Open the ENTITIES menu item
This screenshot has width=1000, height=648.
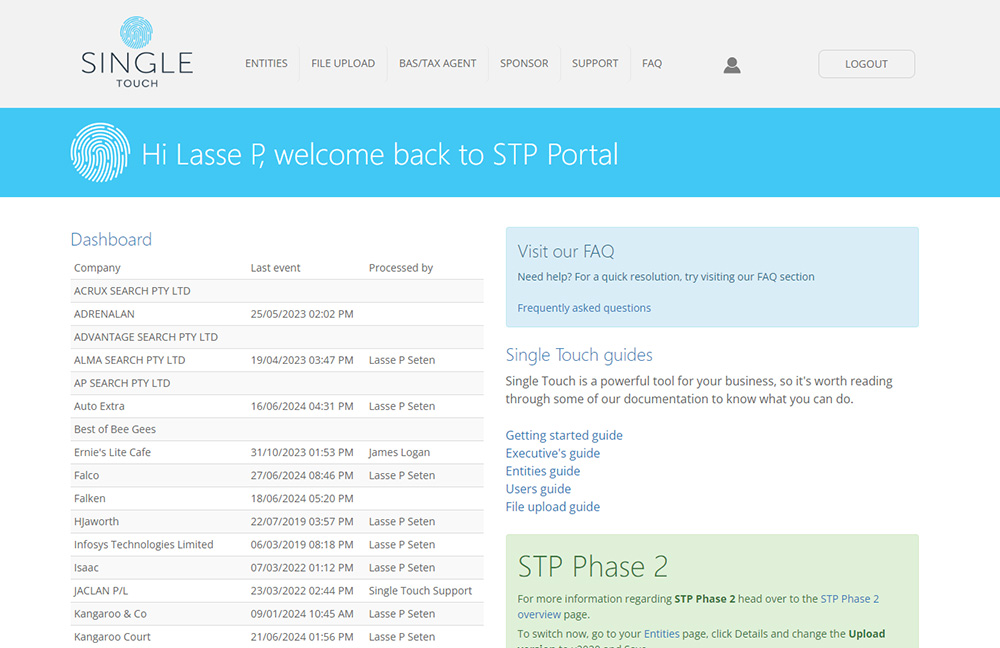pos(266,63)
